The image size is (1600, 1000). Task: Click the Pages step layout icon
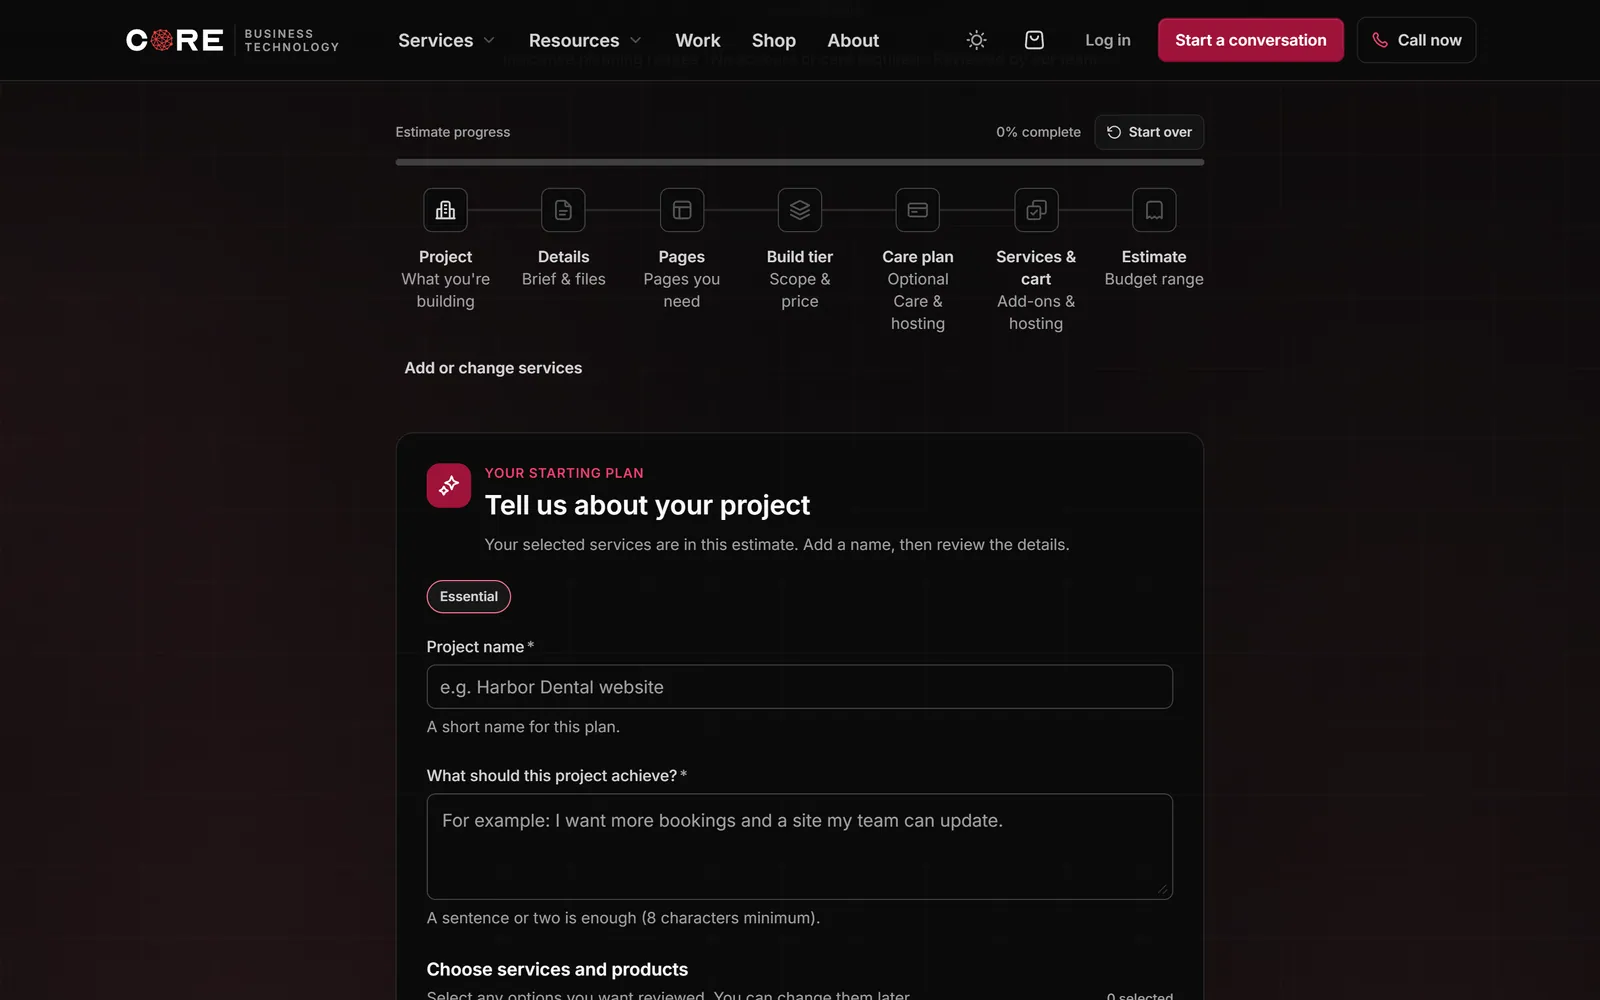click(682, 210)
